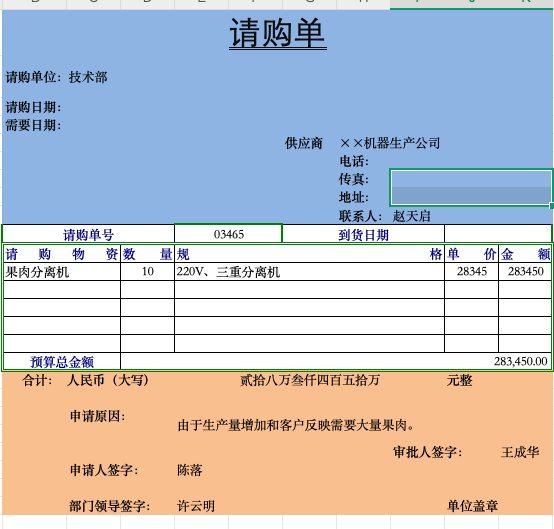Click amount cell 283450
554x529 pixels.
tap(525, 272)
